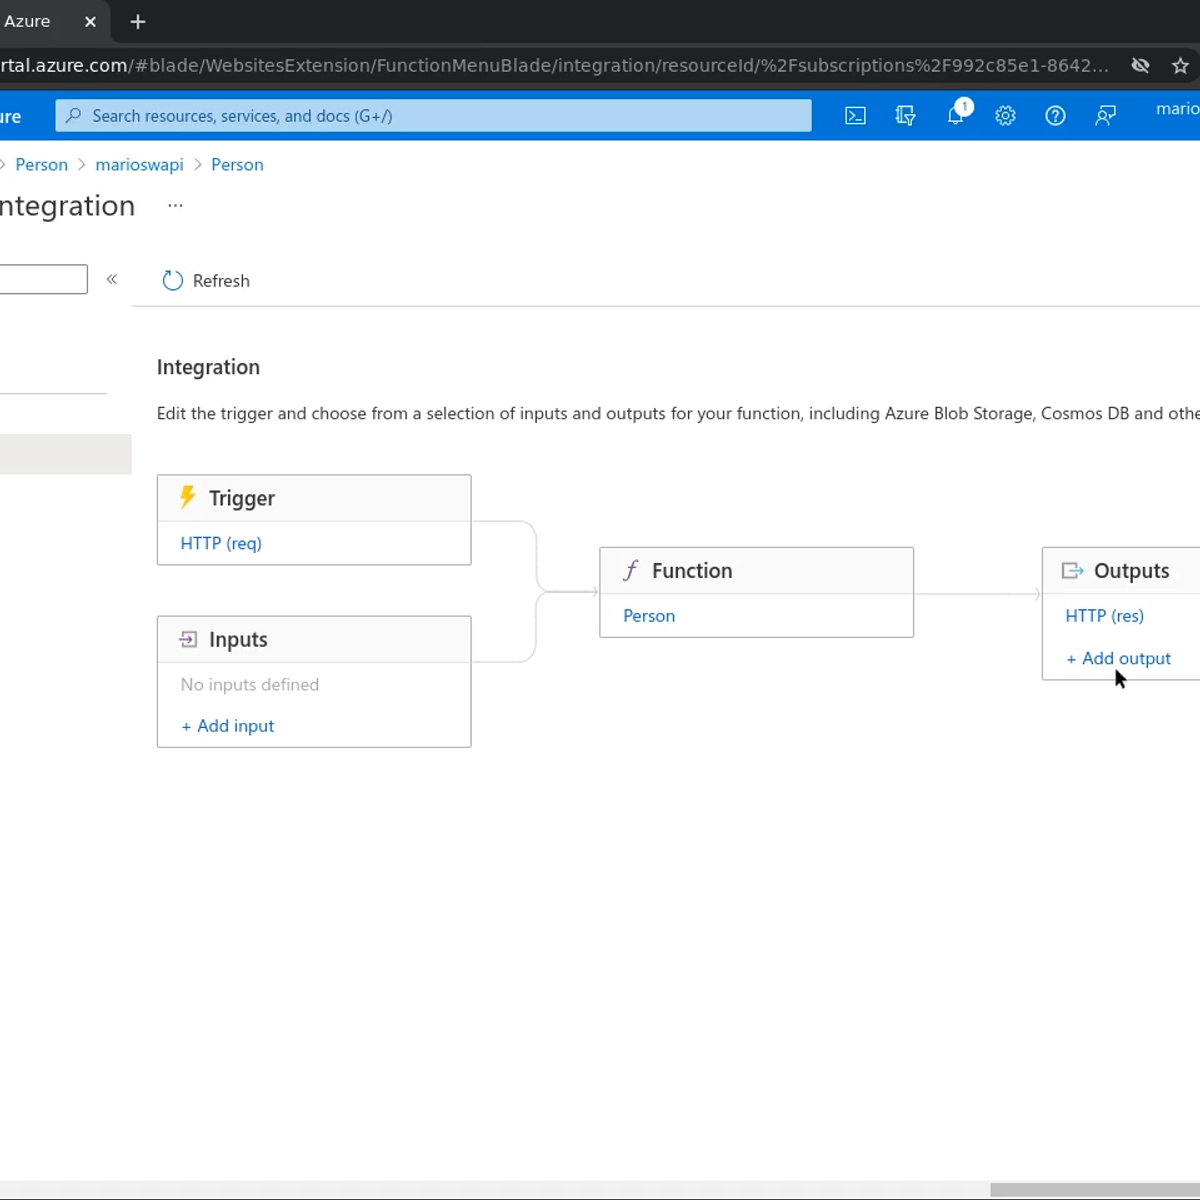Screen dimensions: 1200x1200
Task: Click the Directories and subscriptions filter icon
Action: point(905,116)
